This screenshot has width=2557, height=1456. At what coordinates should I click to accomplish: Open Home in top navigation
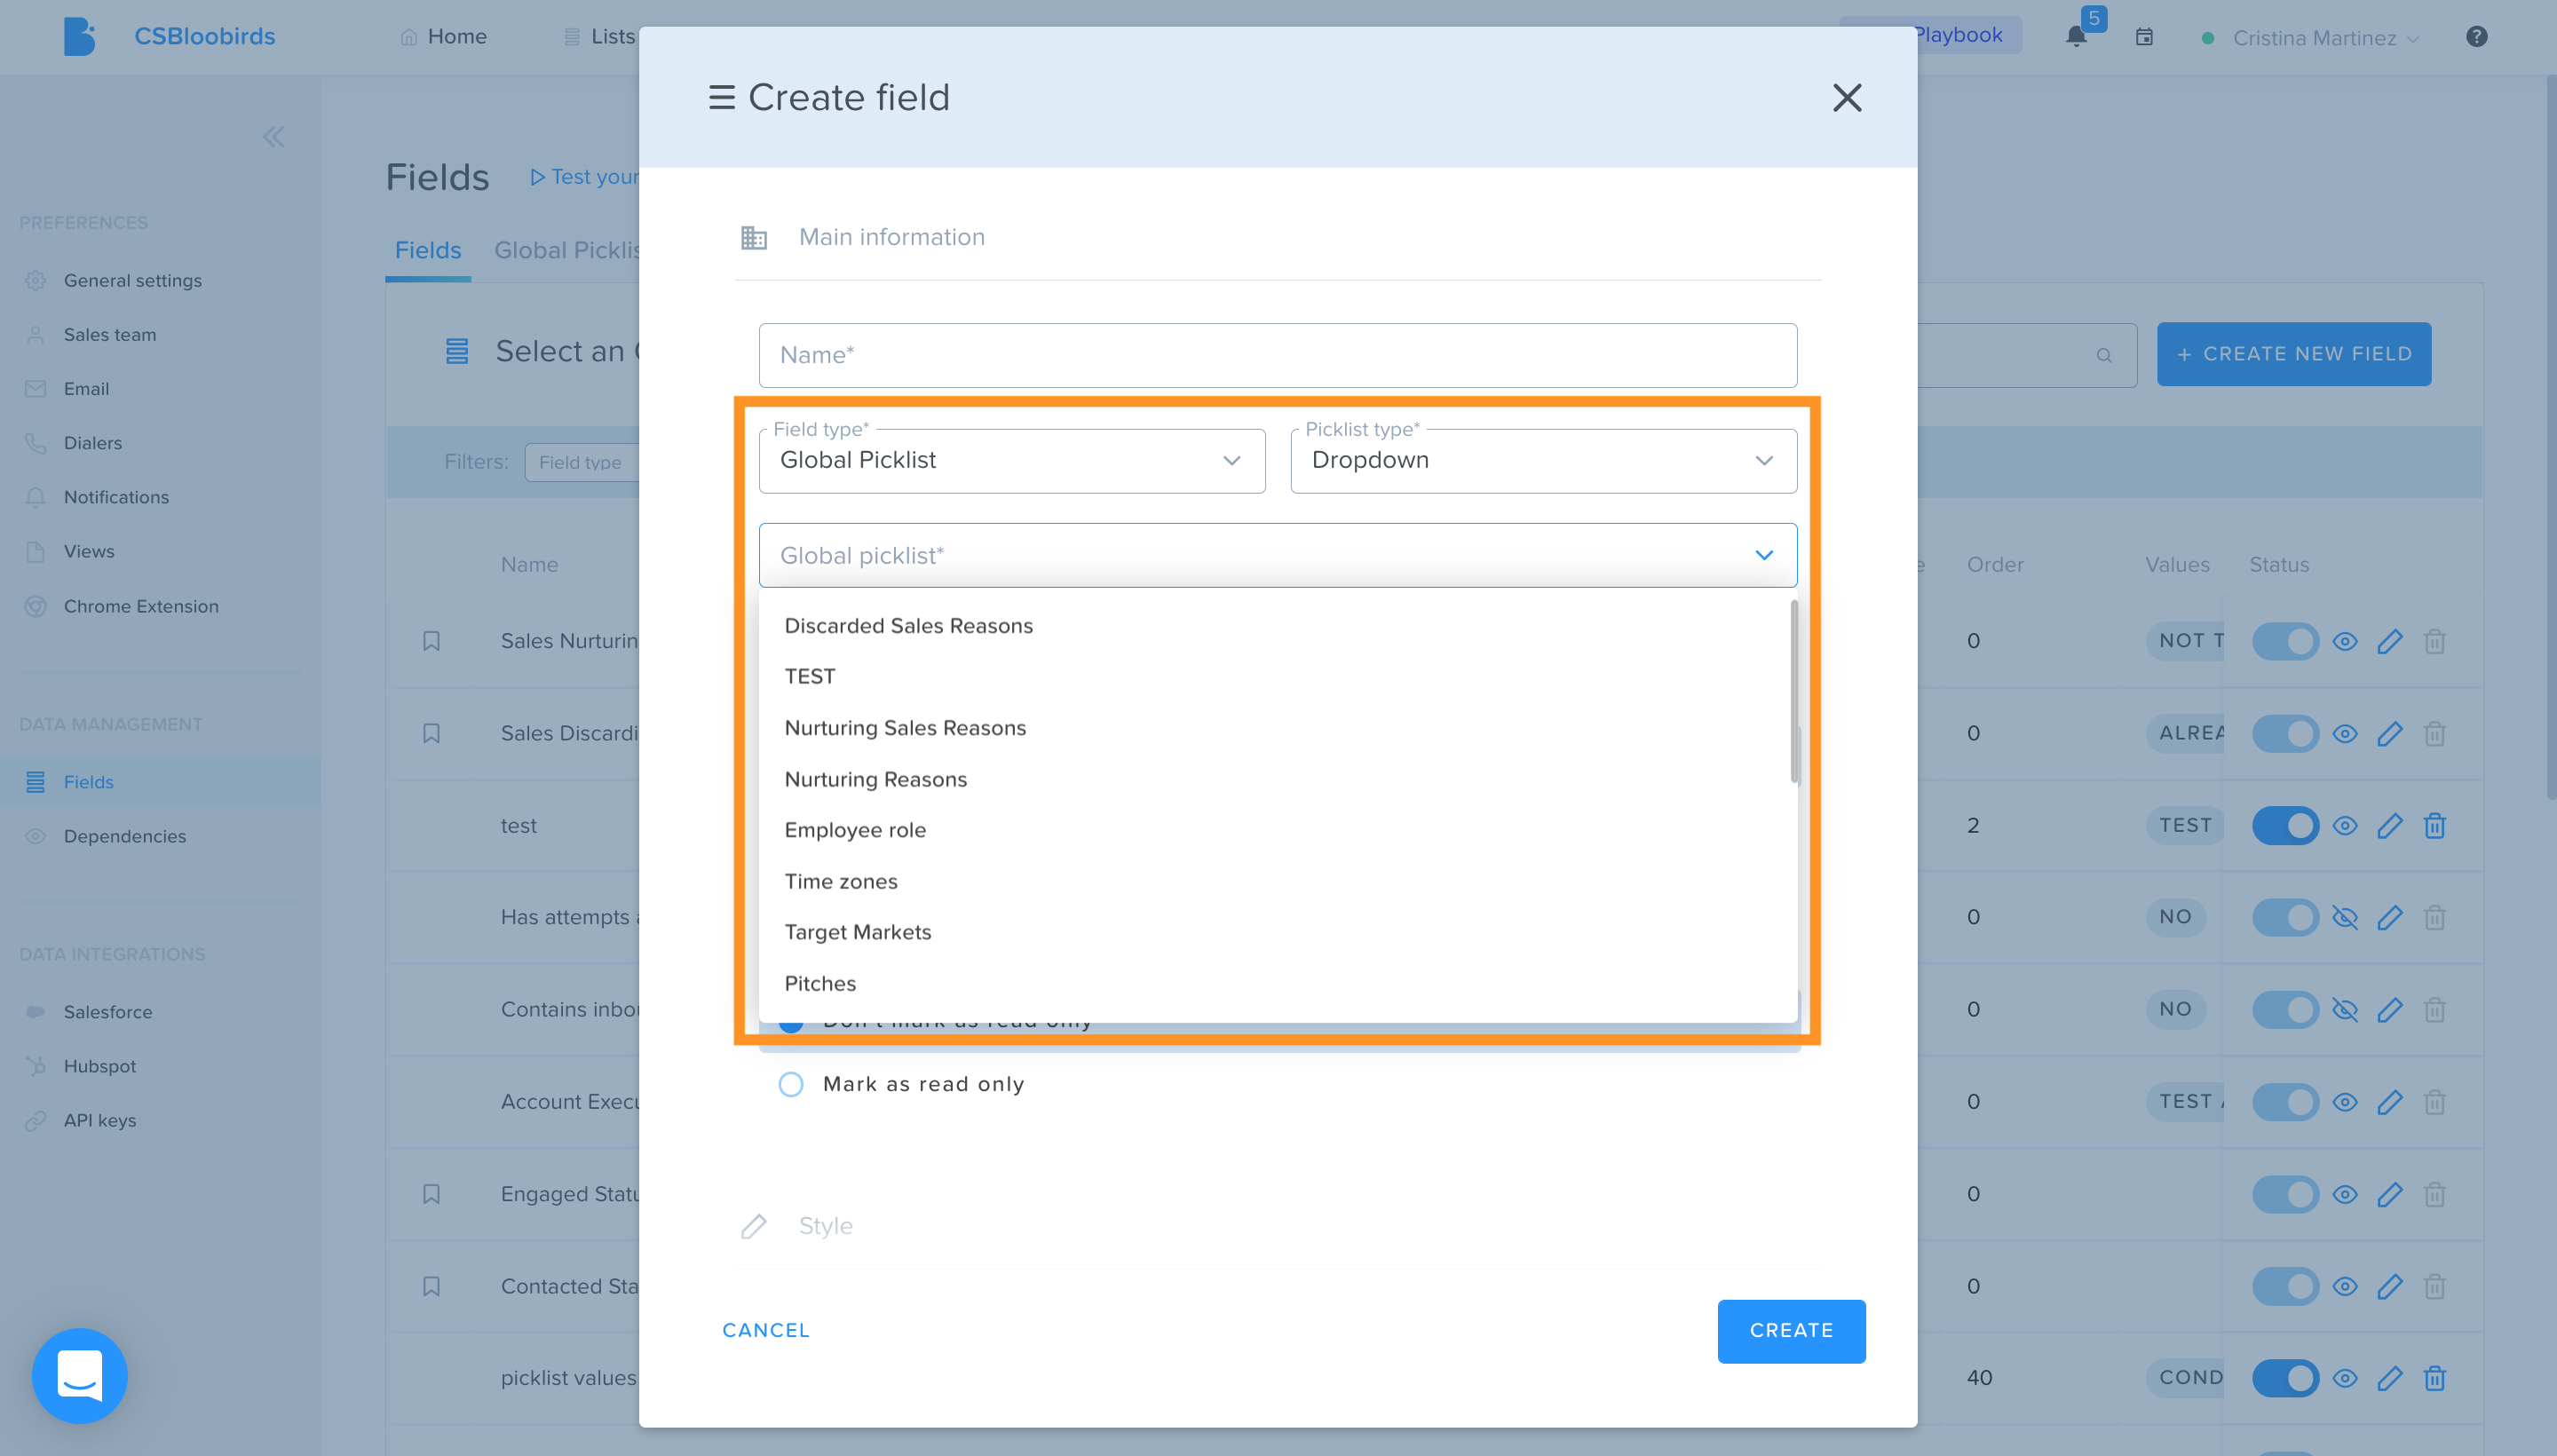coord(443,37)
